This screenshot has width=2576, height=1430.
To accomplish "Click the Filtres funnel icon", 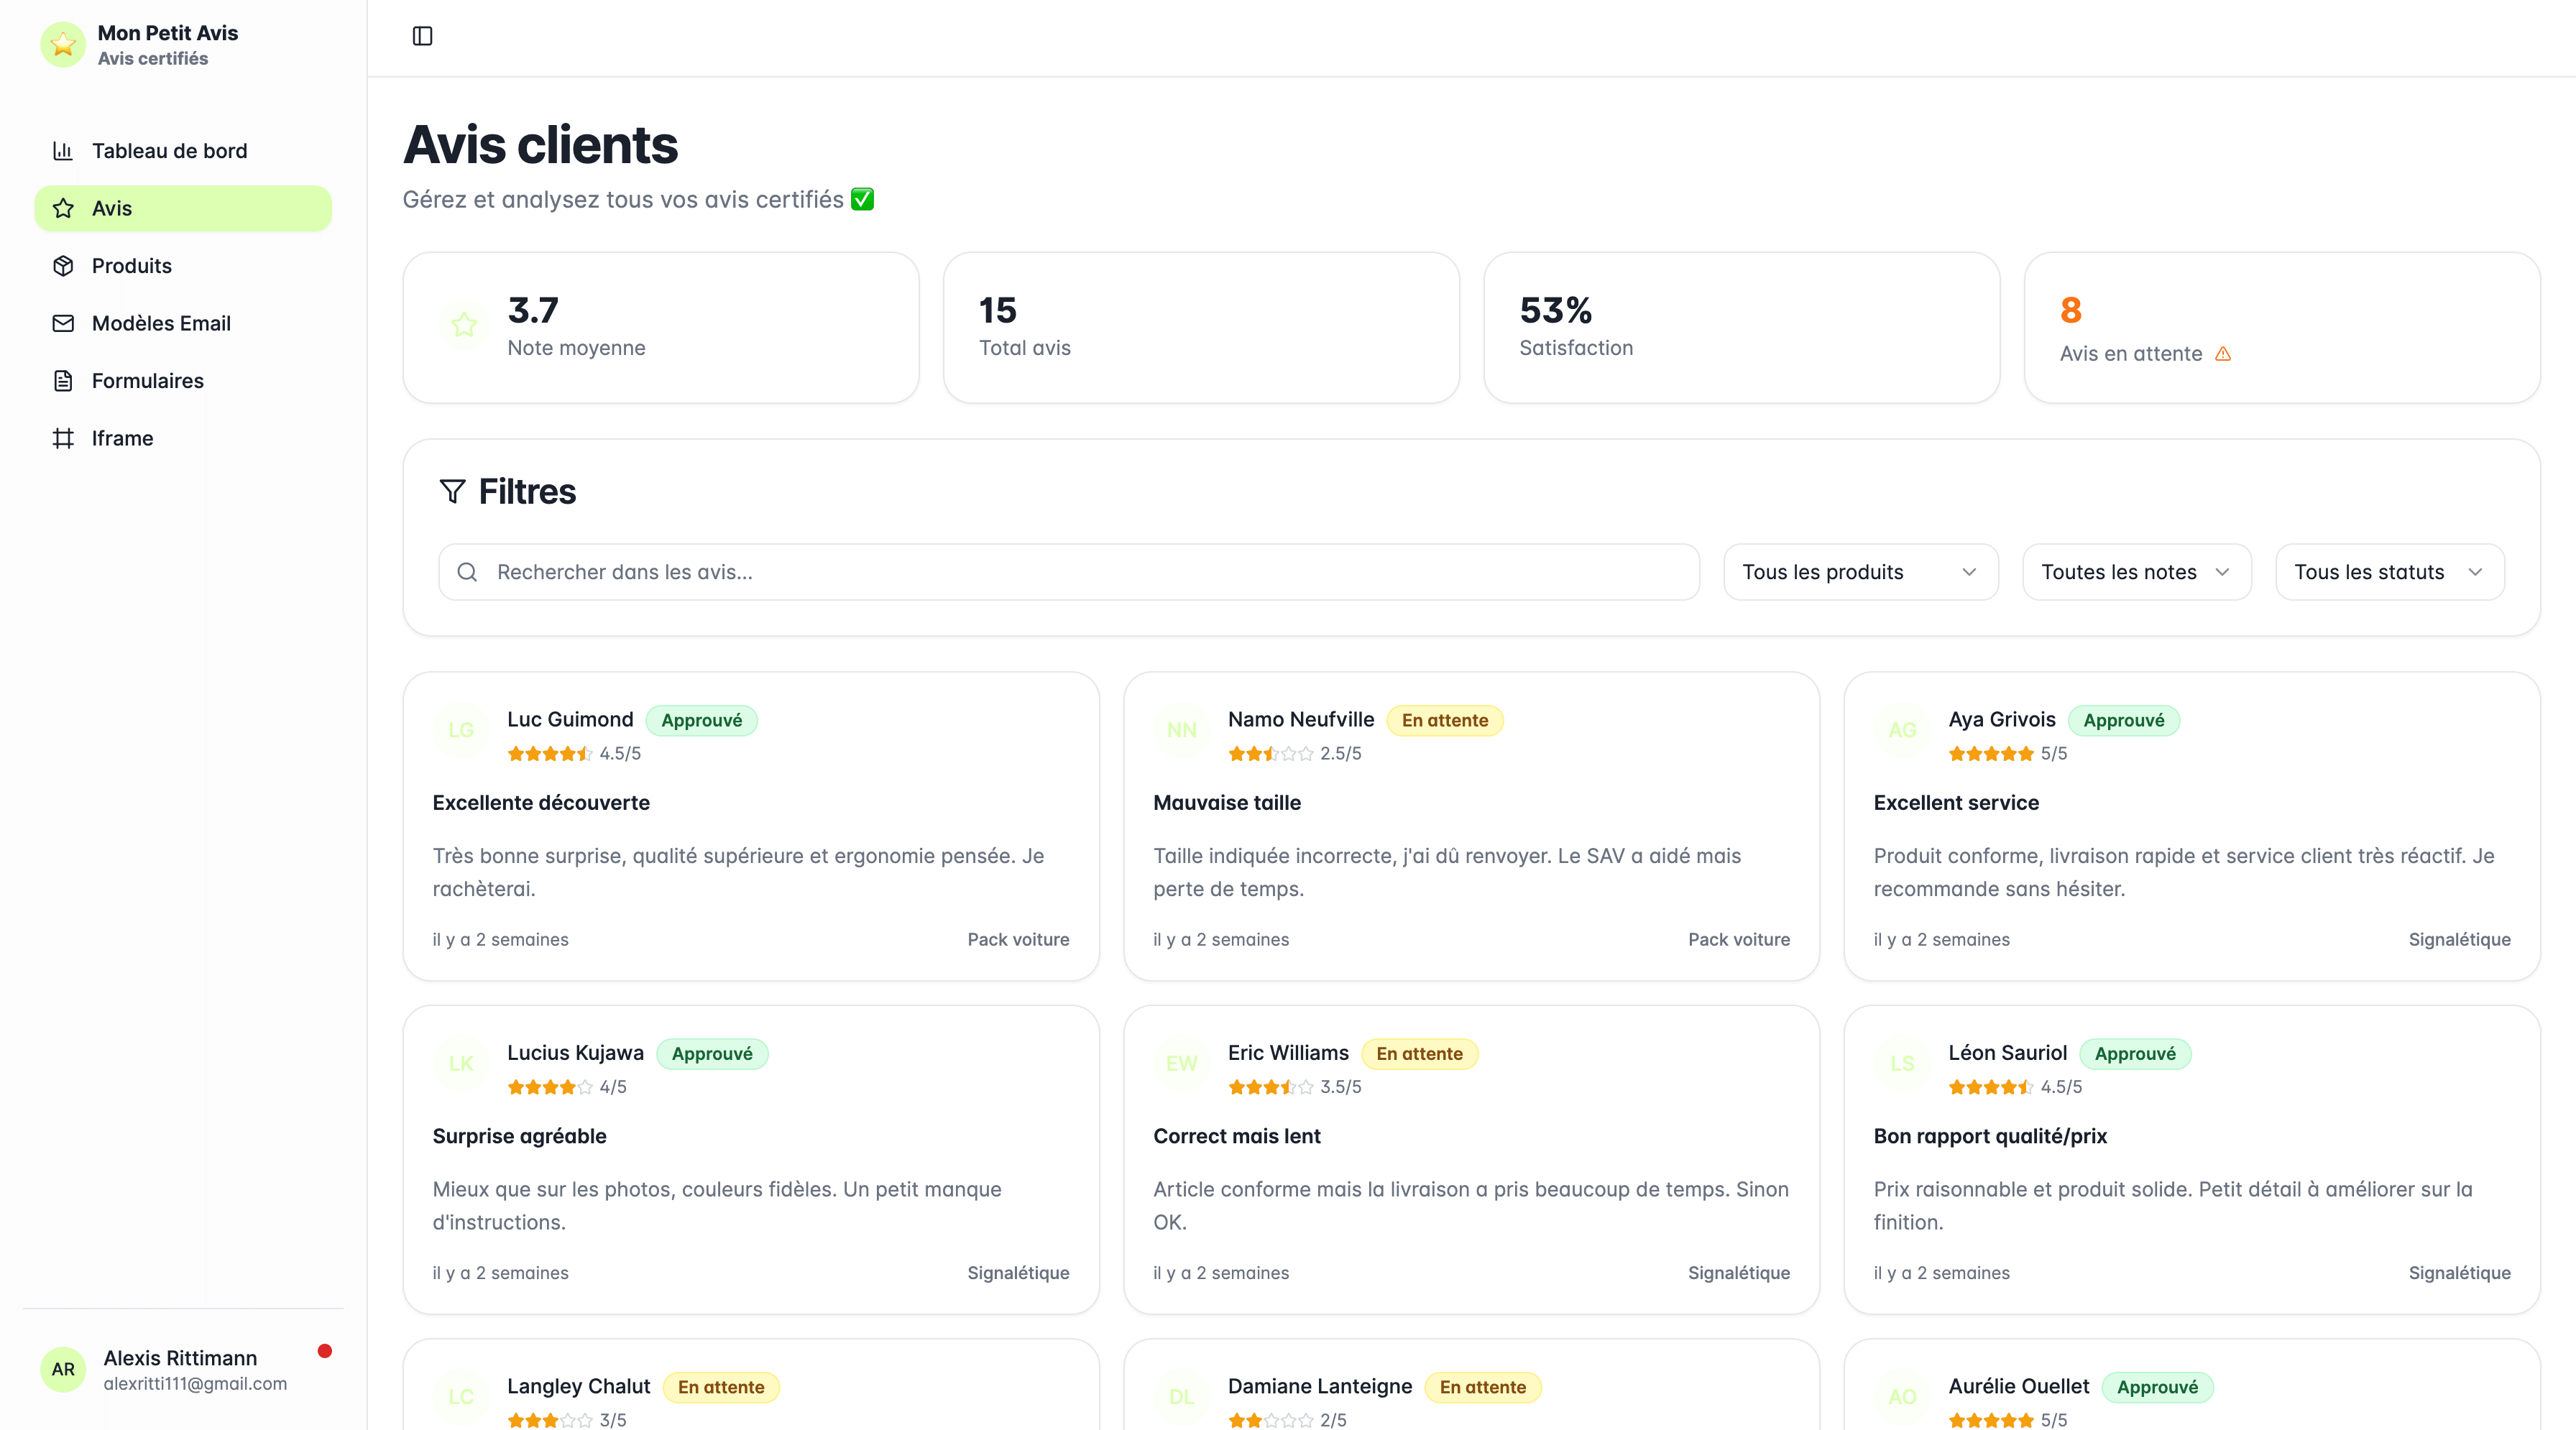I will (x=452, y=491).
